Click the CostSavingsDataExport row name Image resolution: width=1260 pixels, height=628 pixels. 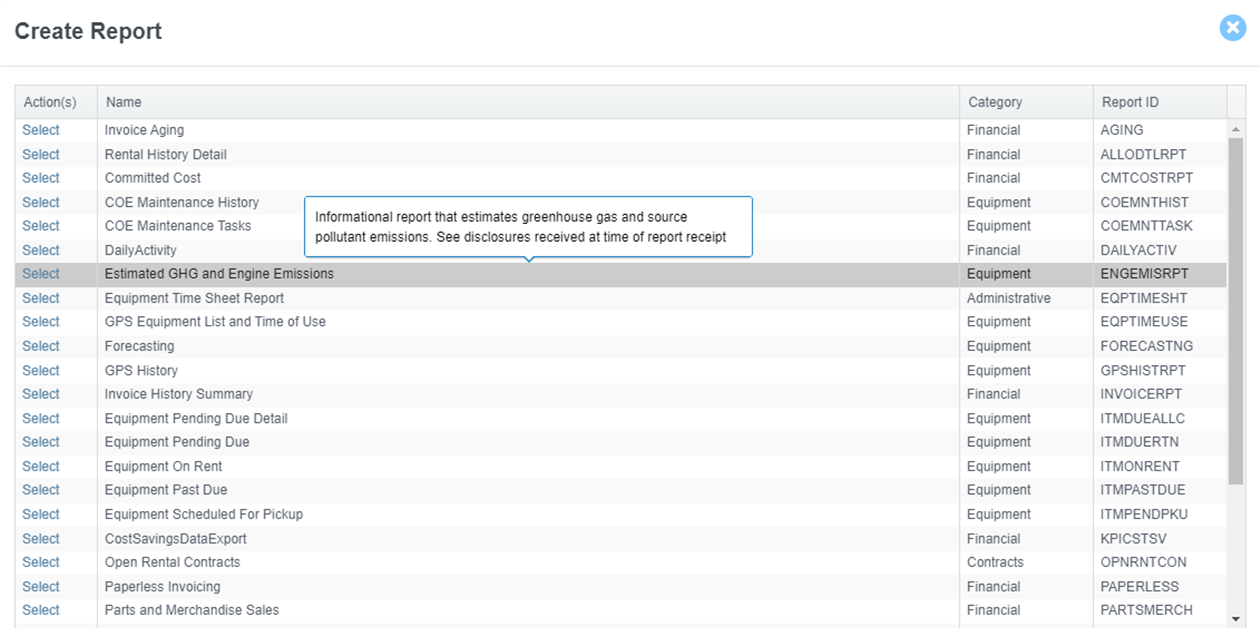click(x=176, y=538)
